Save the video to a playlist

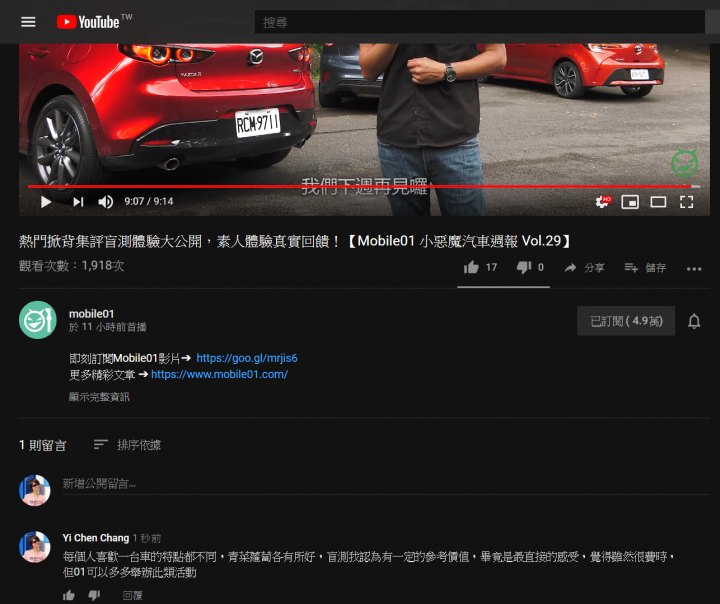[645, 268]
